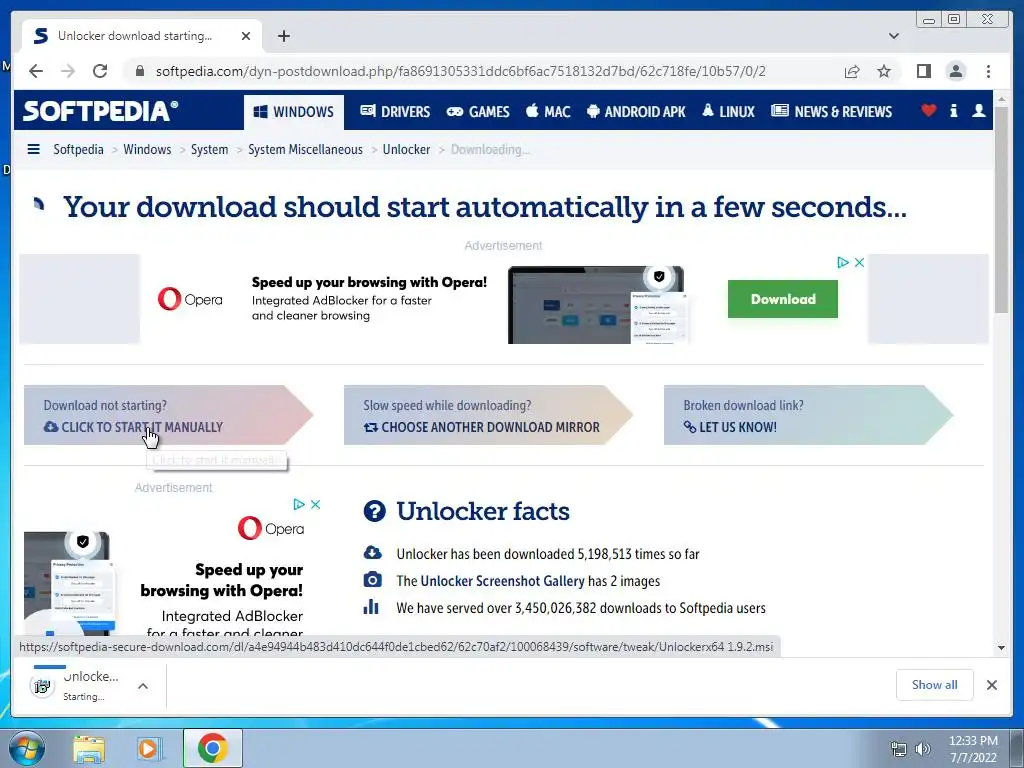Click the volume speaker tray icon

[923, 749]
